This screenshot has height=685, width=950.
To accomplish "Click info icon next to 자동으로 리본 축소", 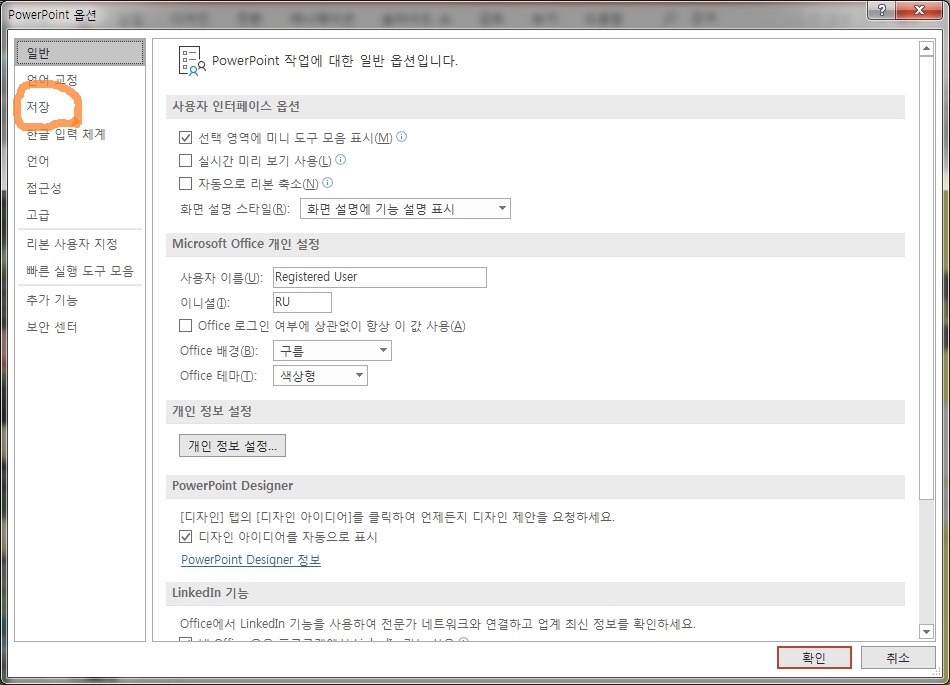I will 328,182.
